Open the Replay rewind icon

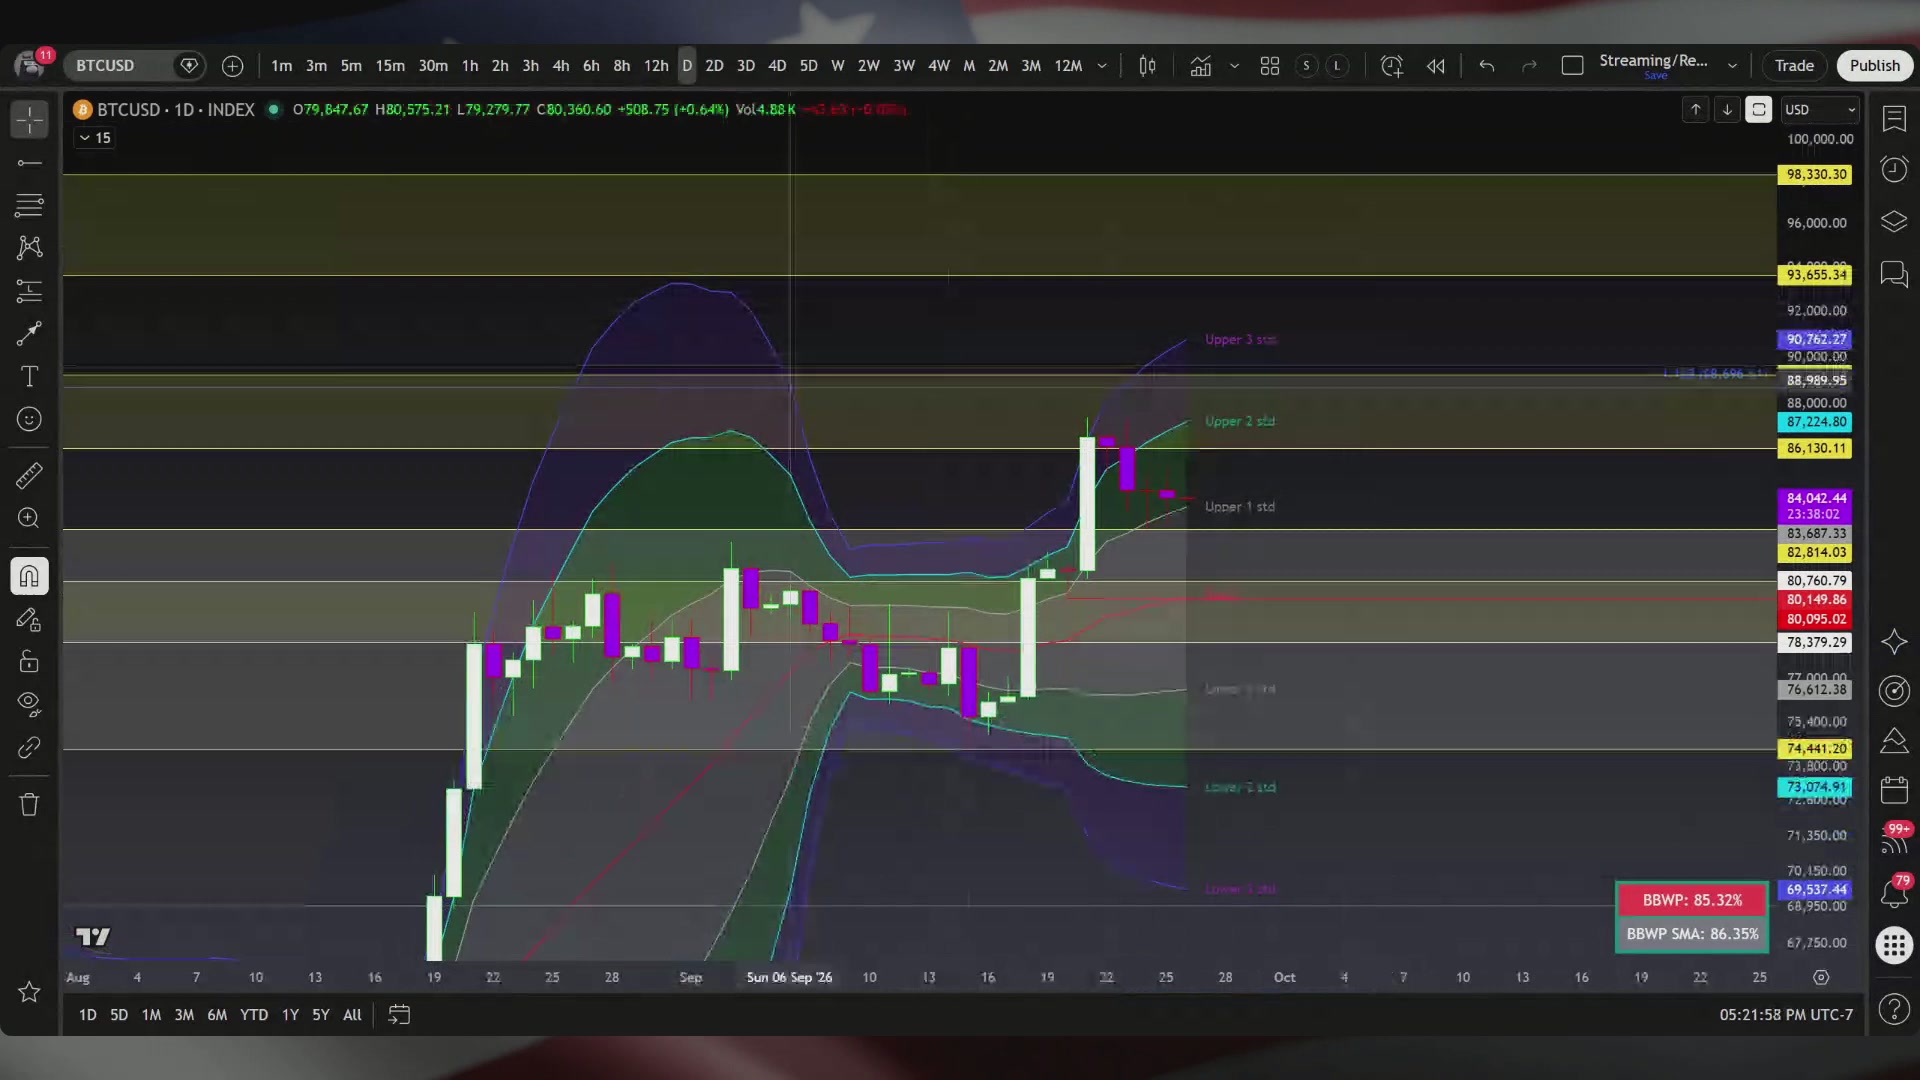(x=1435, y=66)
